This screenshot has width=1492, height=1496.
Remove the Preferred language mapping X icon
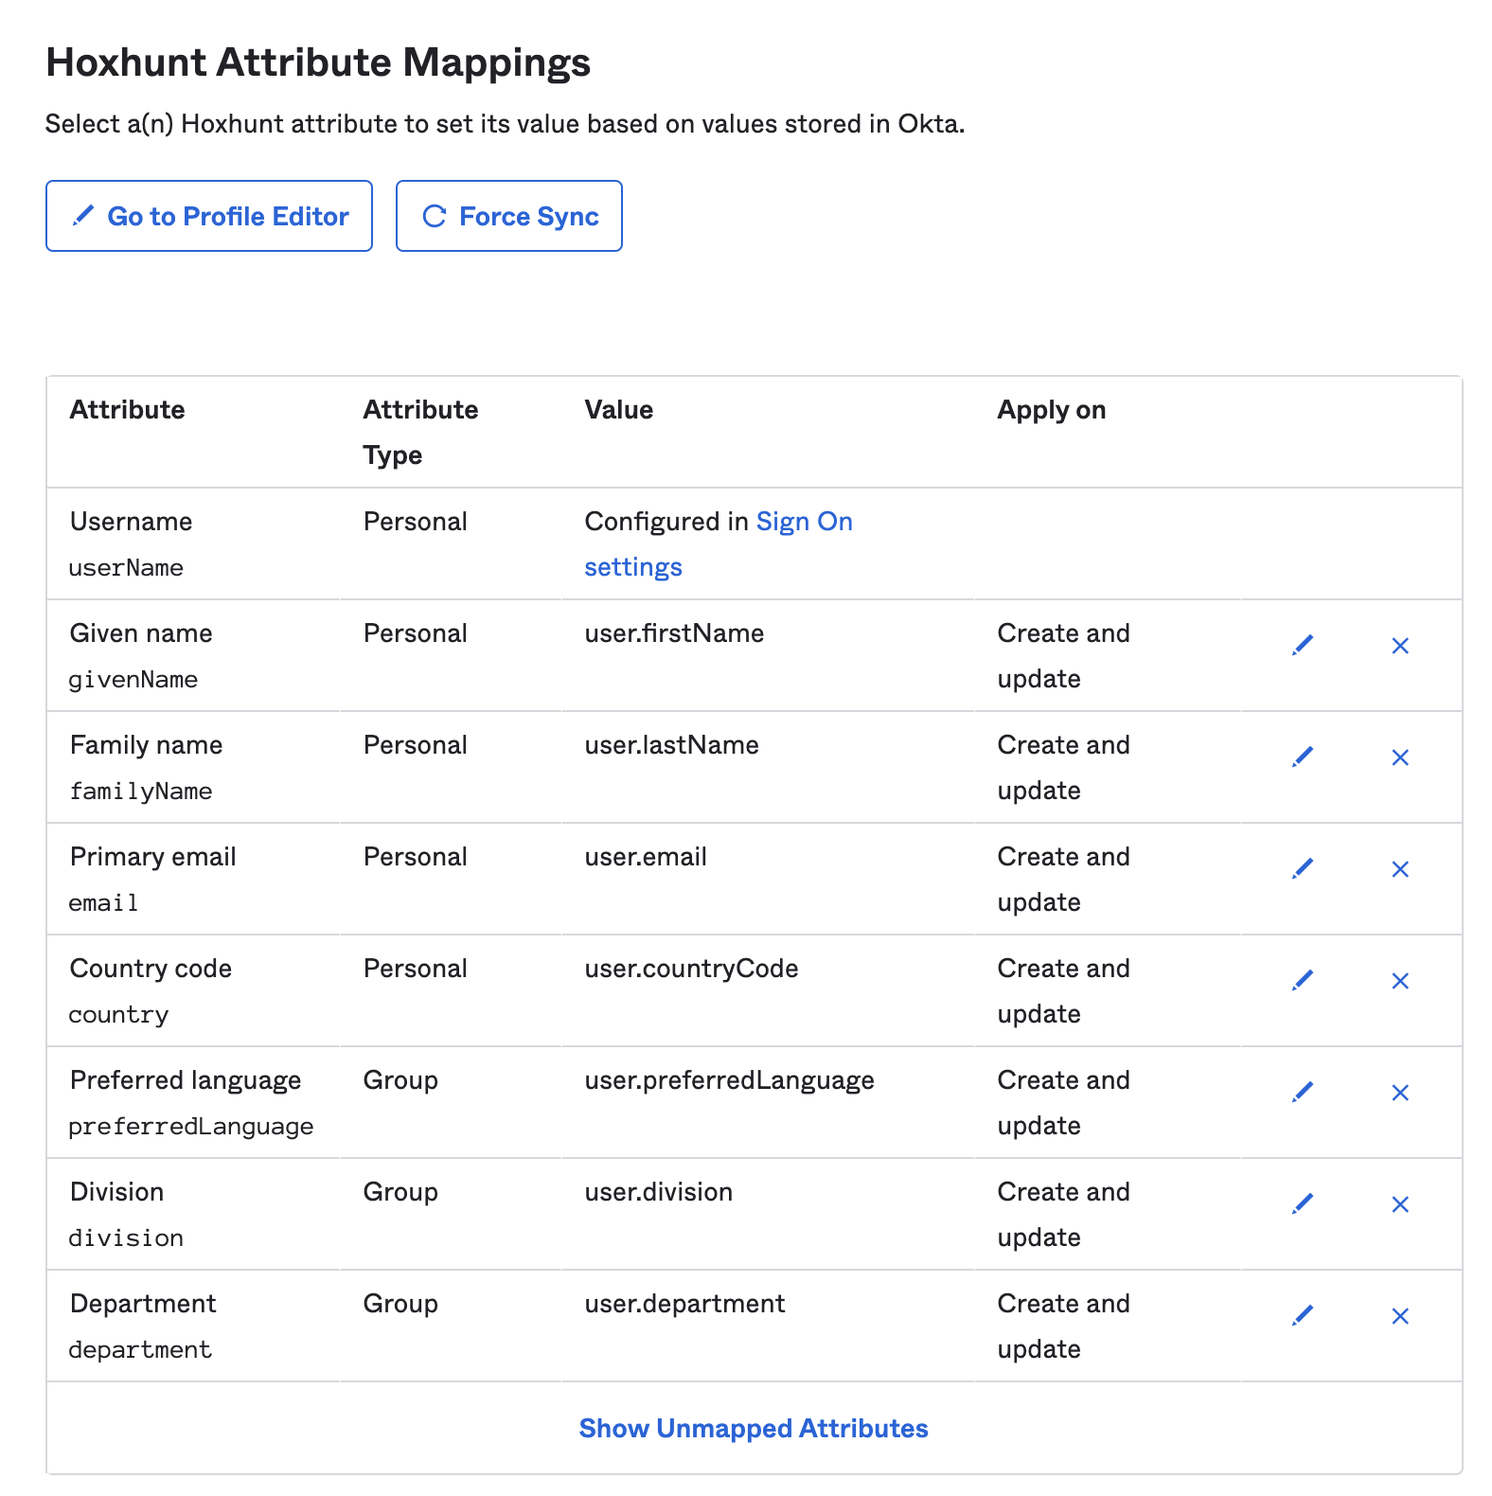click(1400, 1093)
